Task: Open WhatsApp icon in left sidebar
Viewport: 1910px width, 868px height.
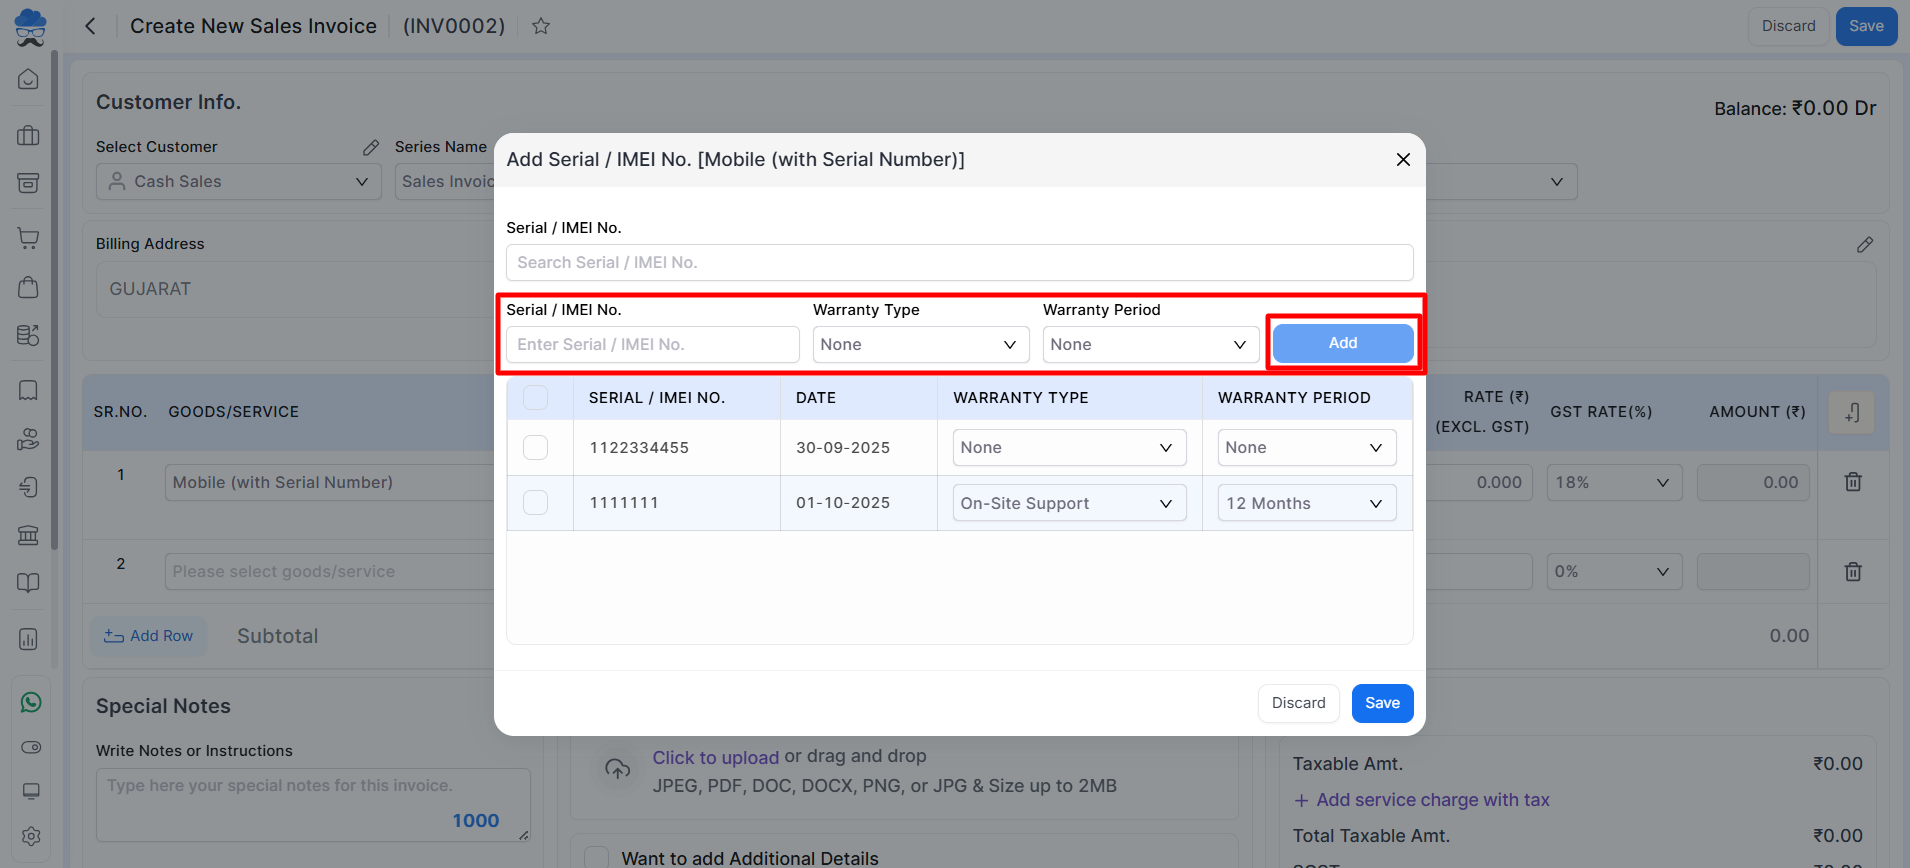Action: click(31, 702)
